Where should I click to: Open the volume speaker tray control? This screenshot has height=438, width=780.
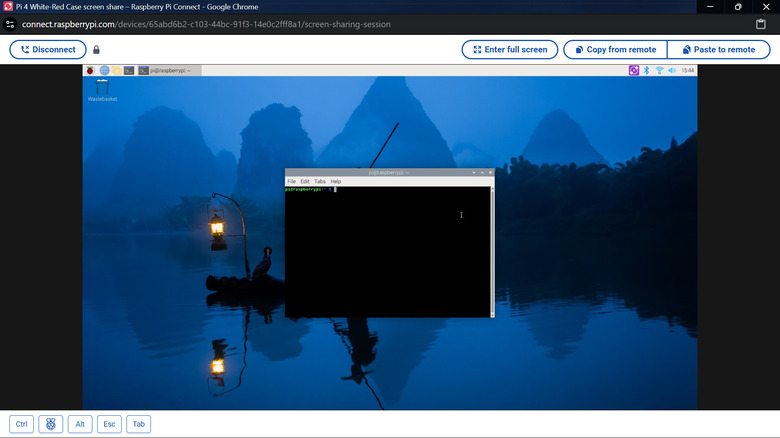coord(672,71)
